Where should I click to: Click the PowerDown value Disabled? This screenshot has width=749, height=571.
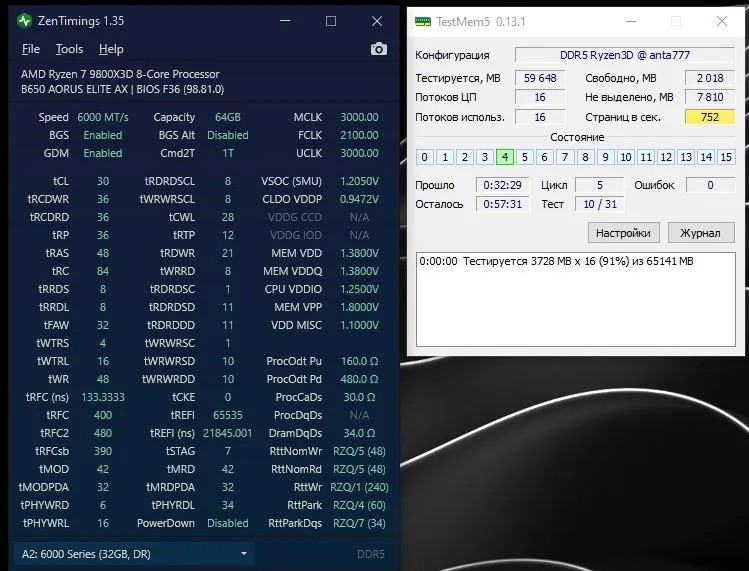[x=228, y=523]
